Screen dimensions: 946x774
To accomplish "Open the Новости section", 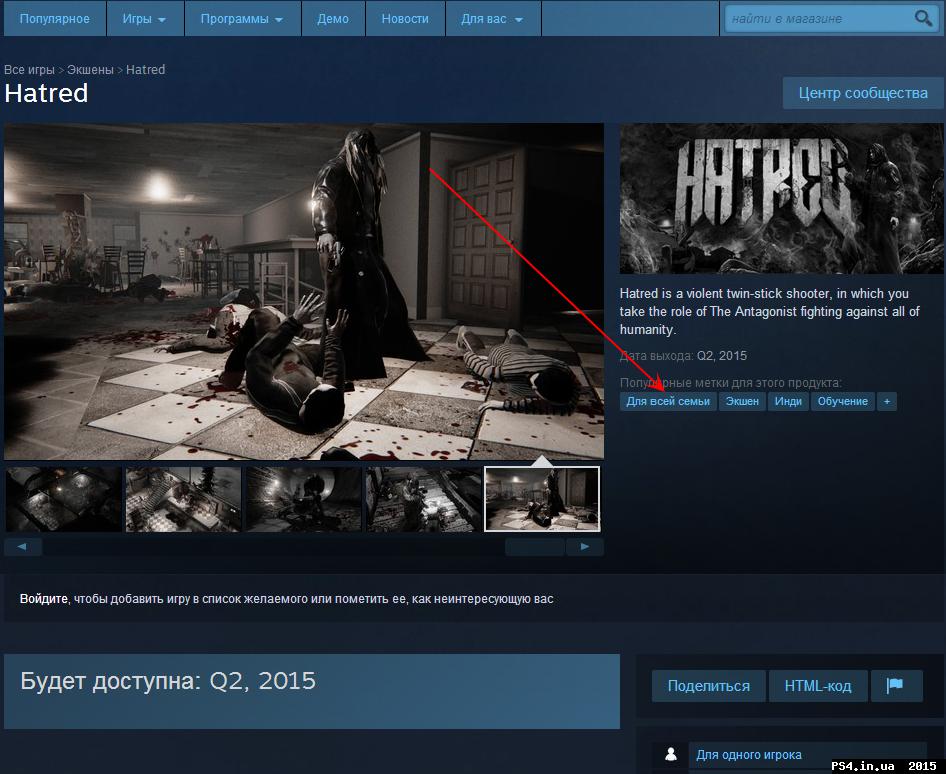I will click(404, 18).
